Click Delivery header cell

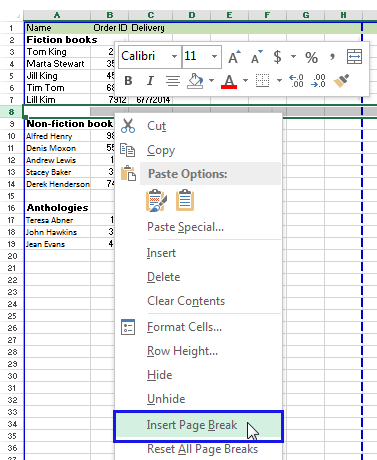point(150,28)
